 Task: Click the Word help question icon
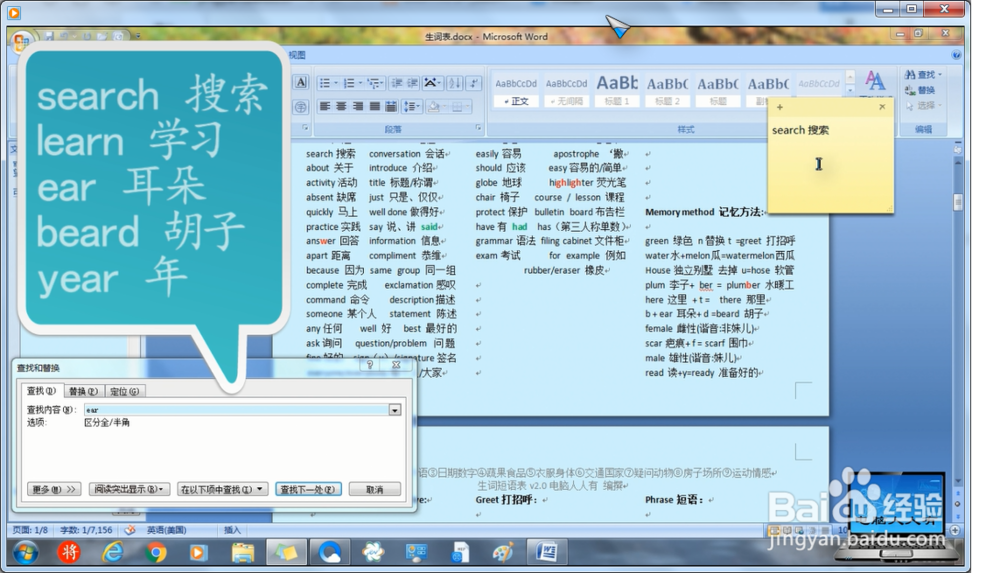956,55
